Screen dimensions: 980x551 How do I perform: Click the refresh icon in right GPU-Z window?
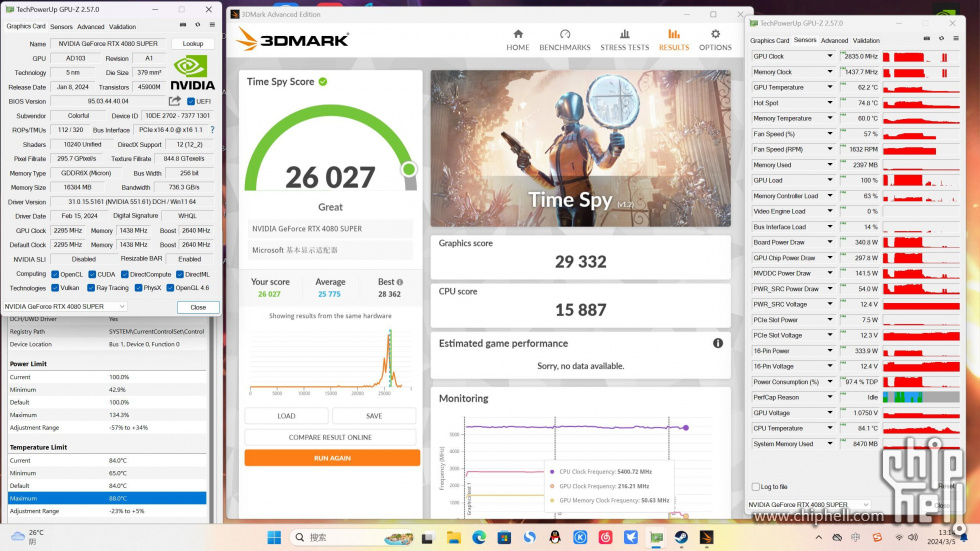[x=941, y=39]
